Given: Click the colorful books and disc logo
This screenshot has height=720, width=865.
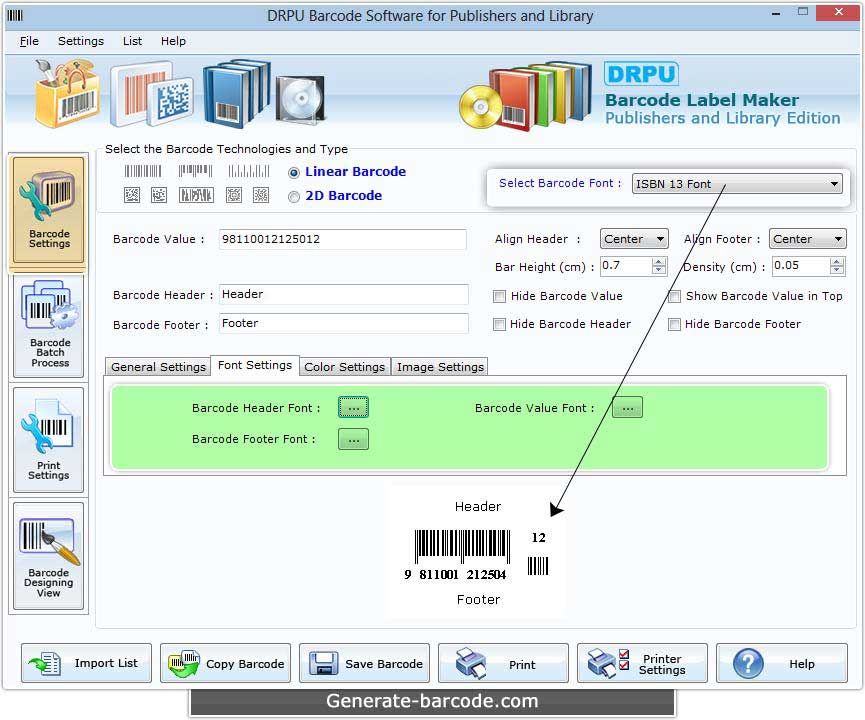Looking at the screenshot, I should (526, 97).
